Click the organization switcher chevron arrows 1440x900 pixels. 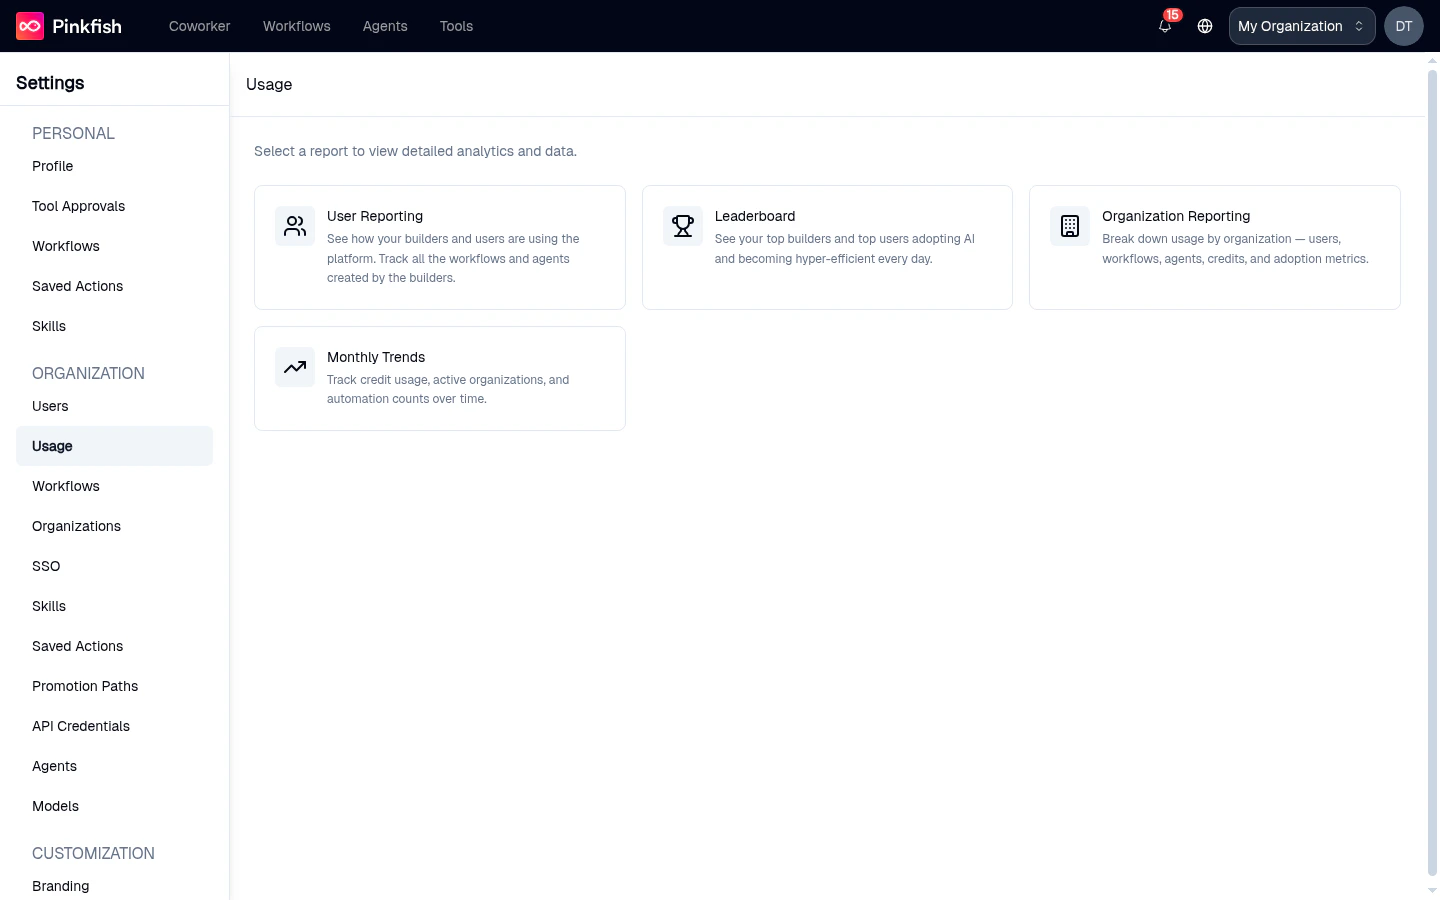(1358, 26)
